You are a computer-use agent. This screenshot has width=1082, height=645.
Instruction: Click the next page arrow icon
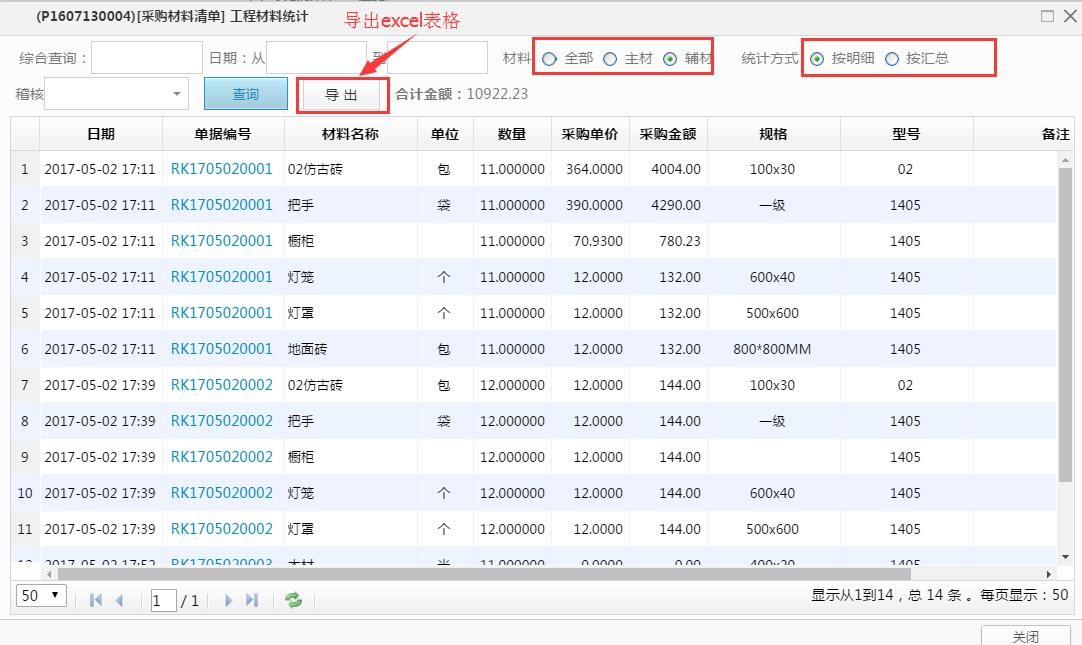[x=228, y=600]
